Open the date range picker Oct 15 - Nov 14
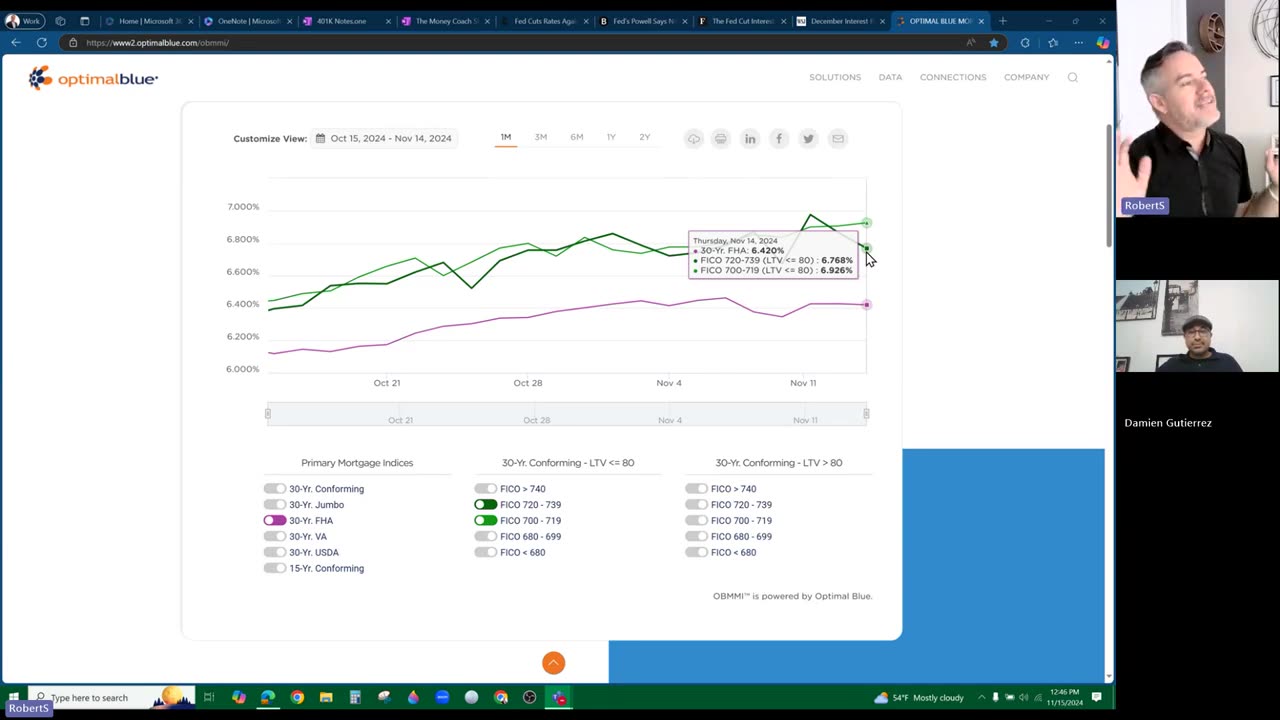Screen dimensions: 1280x720 384,138
